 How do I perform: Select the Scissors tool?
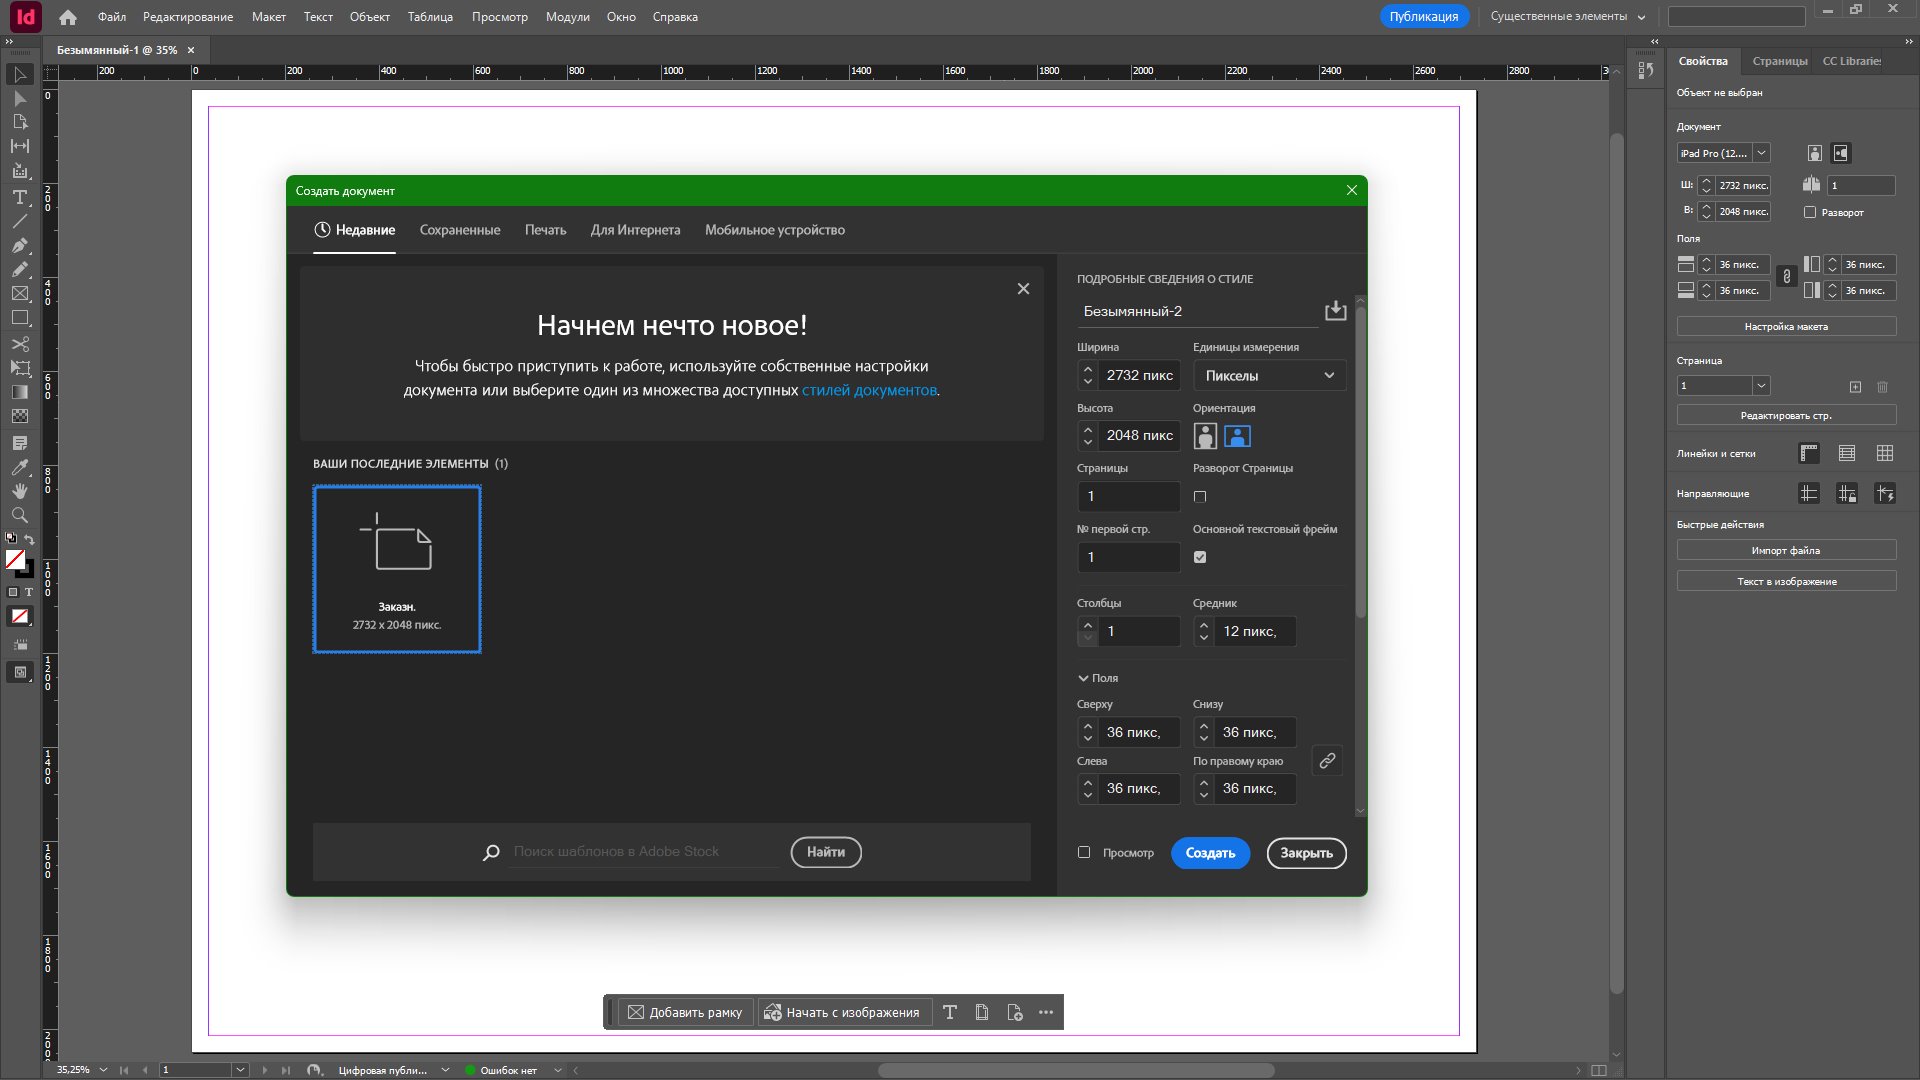pos(19,344)
